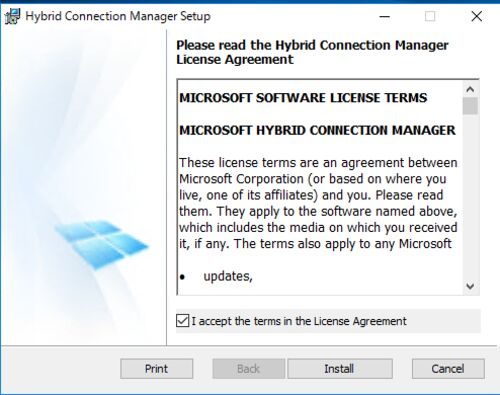Click the blue Windows logo graphic
Image resolution: width=500 pixels, height=395 pixels.
pyautogui.click(x=102, y=244)
